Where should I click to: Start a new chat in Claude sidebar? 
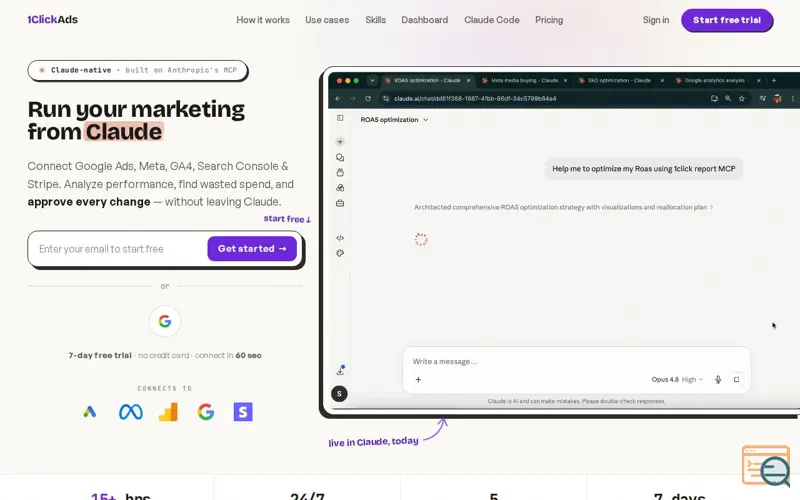coord(340,142)
